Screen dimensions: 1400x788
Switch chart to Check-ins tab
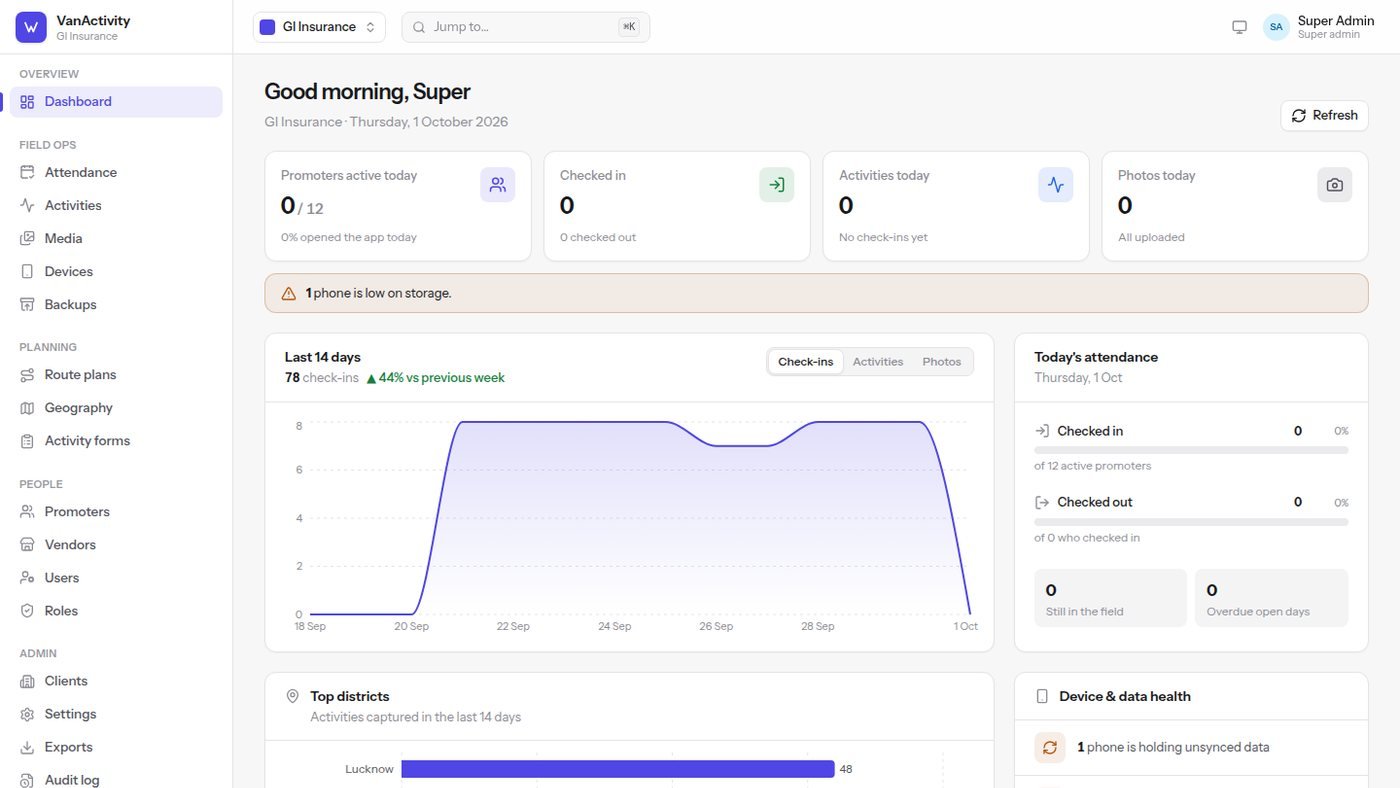pyautogui.click(x=806, y=362)
